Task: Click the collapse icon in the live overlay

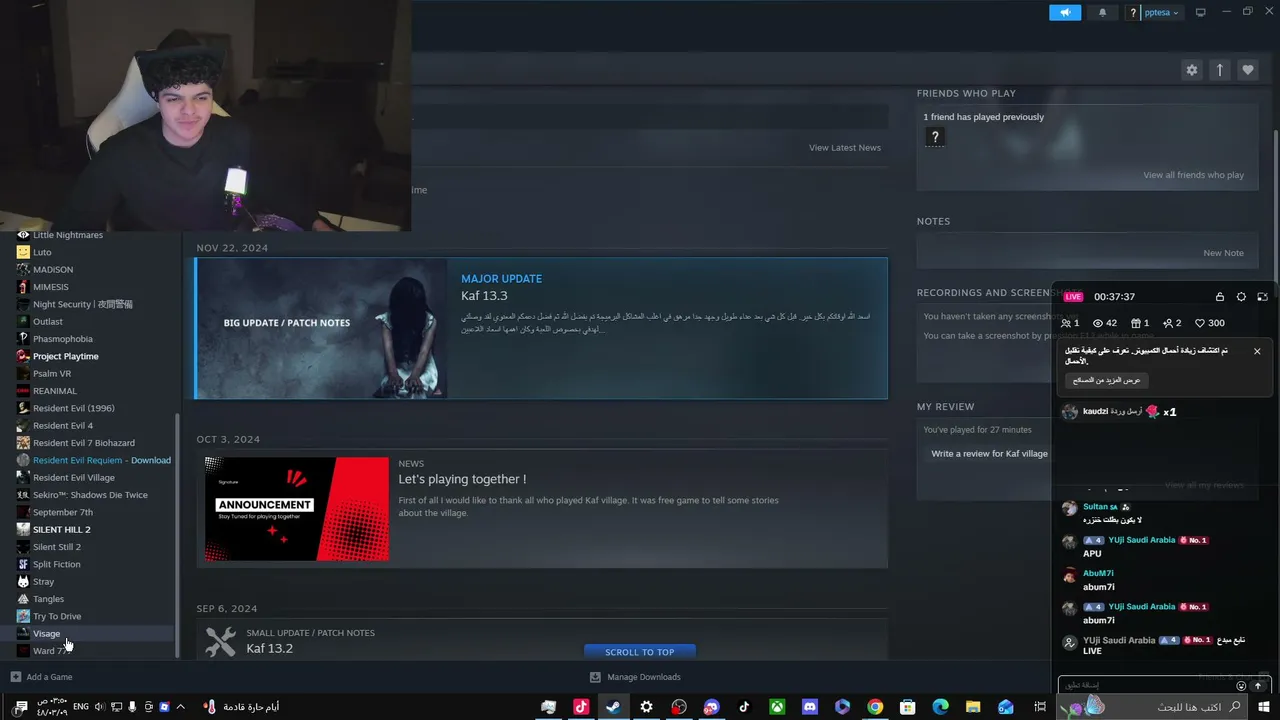Action: [1262, 297]
